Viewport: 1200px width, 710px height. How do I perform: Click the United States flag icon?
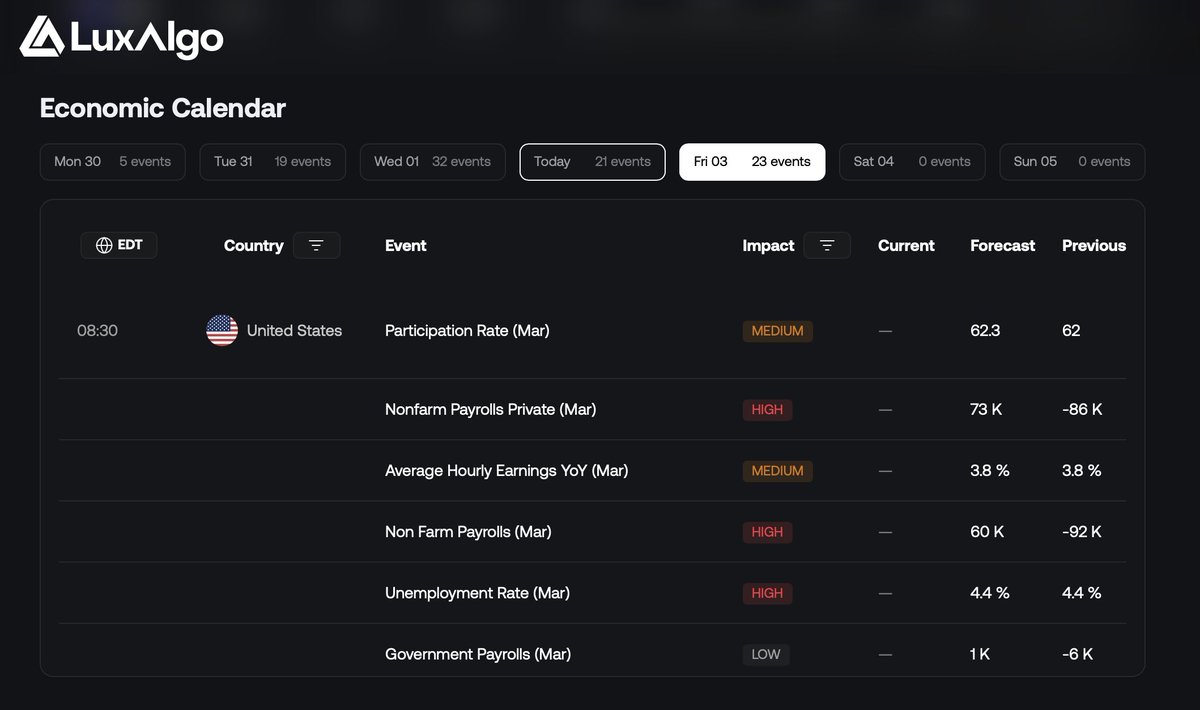[222, 330]
